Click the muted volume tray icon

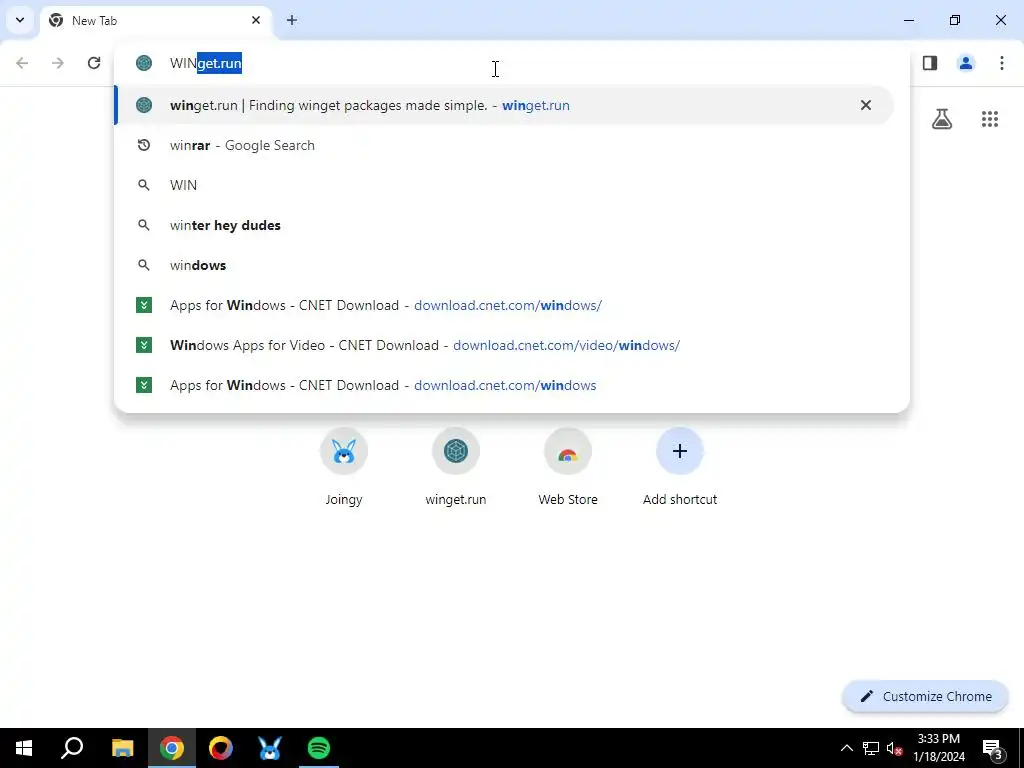coord(895,748)
